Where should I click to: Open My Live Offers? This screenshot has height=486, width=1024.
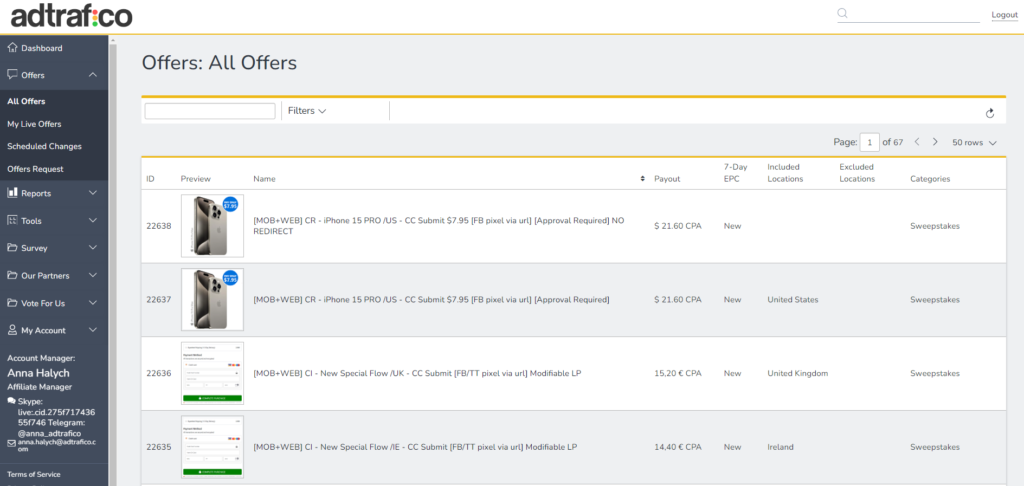[x=34, y=124]
